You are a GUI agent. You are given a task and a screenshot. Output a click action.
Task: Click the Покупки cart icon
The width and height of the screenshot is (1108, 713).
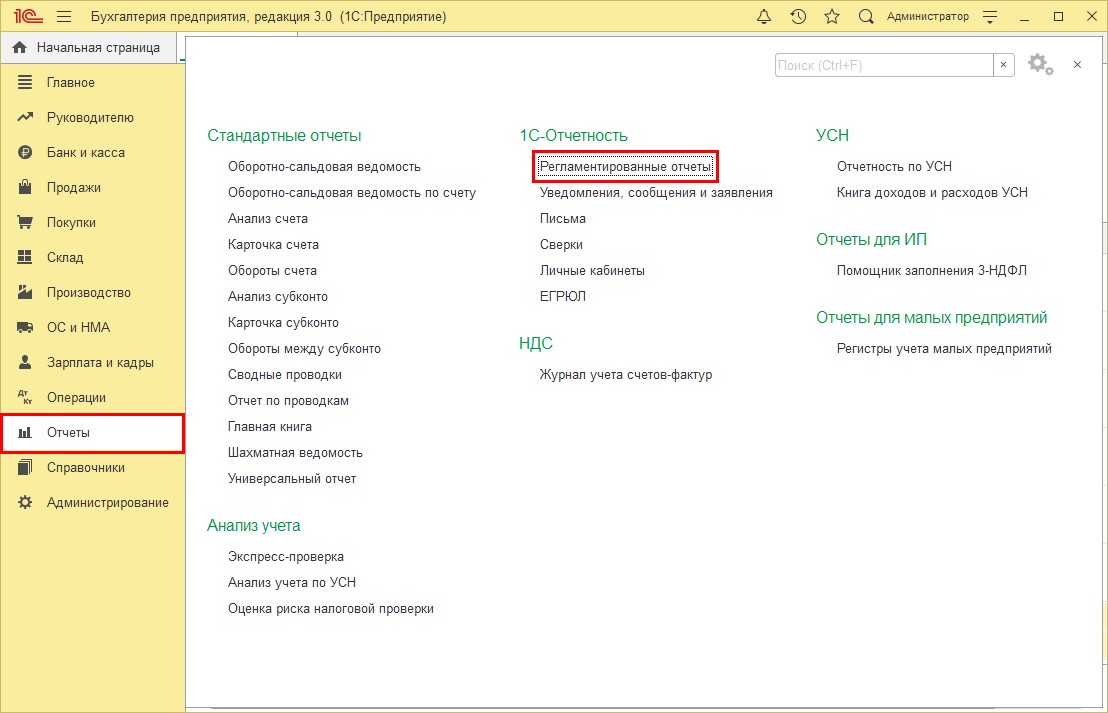coord(25,222)
